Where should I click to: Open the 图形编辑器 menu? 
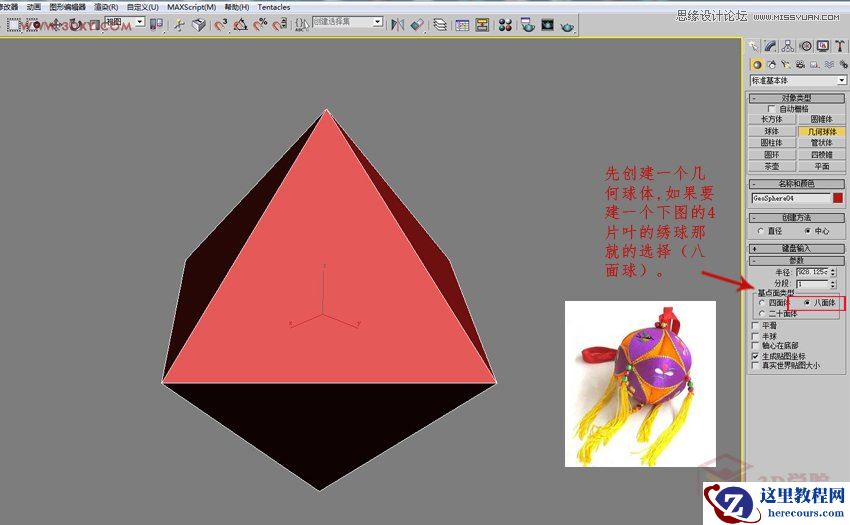point(67,7)
